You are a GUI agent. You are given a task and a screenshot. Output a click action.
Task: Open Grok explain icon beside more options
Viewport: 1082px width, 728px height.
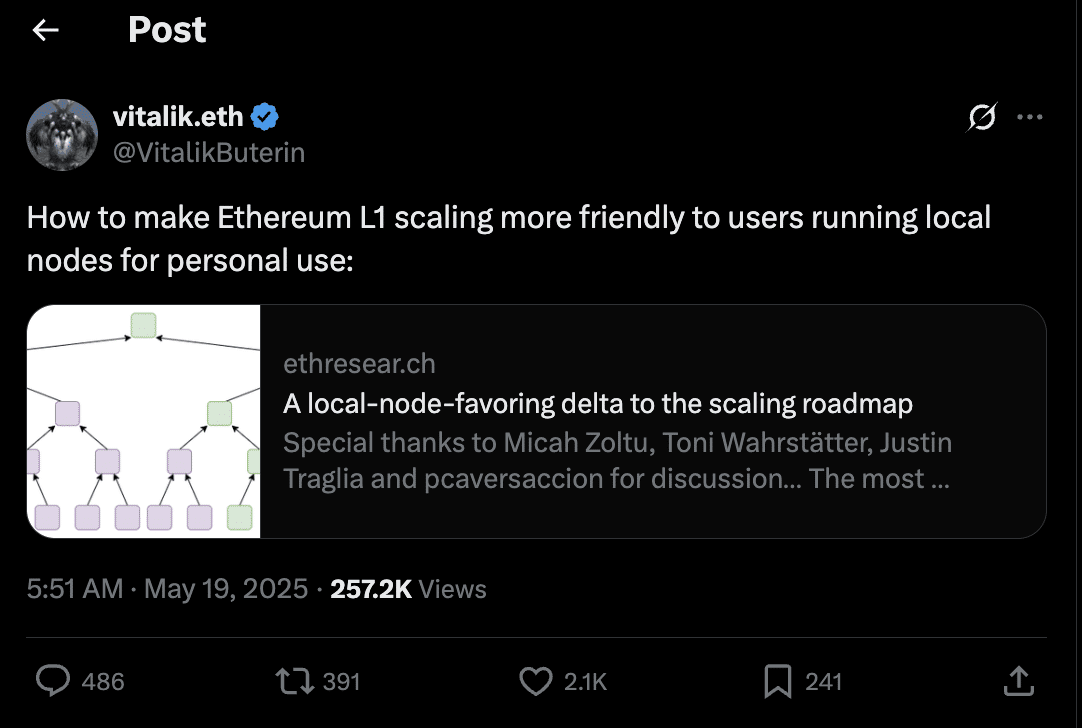pyautogui.click(x=982, y=117)
